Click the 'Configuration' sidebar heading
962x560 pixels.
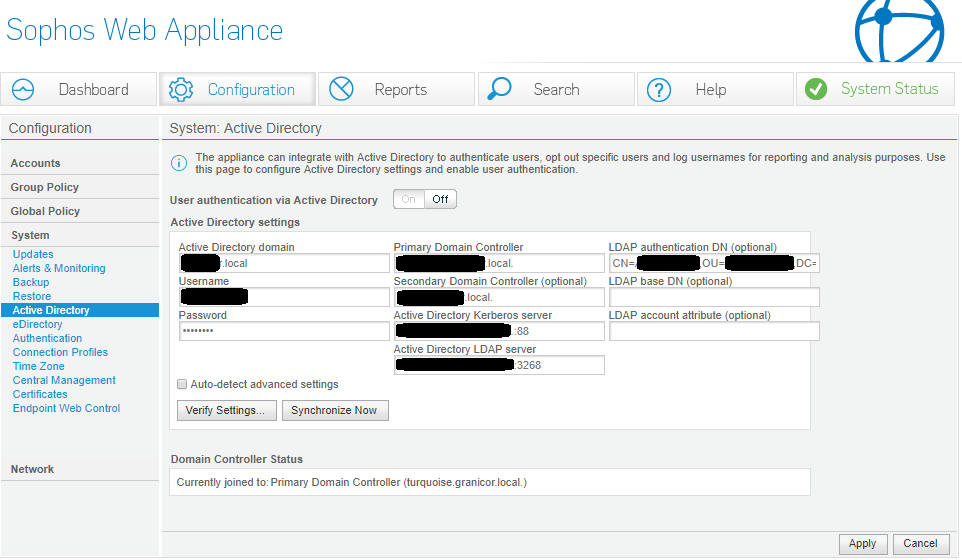50,128
